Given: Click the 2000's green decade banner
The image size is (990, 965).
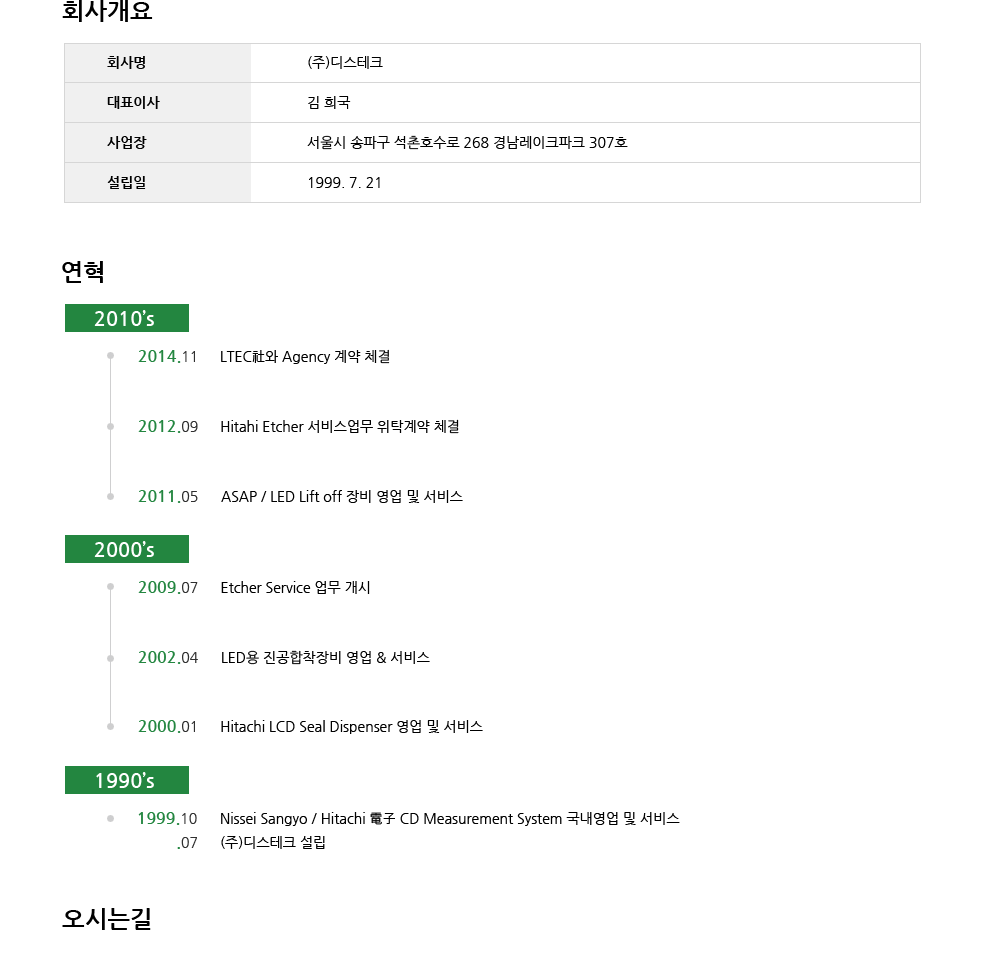Looking at the screenshot, I should 126,549.
